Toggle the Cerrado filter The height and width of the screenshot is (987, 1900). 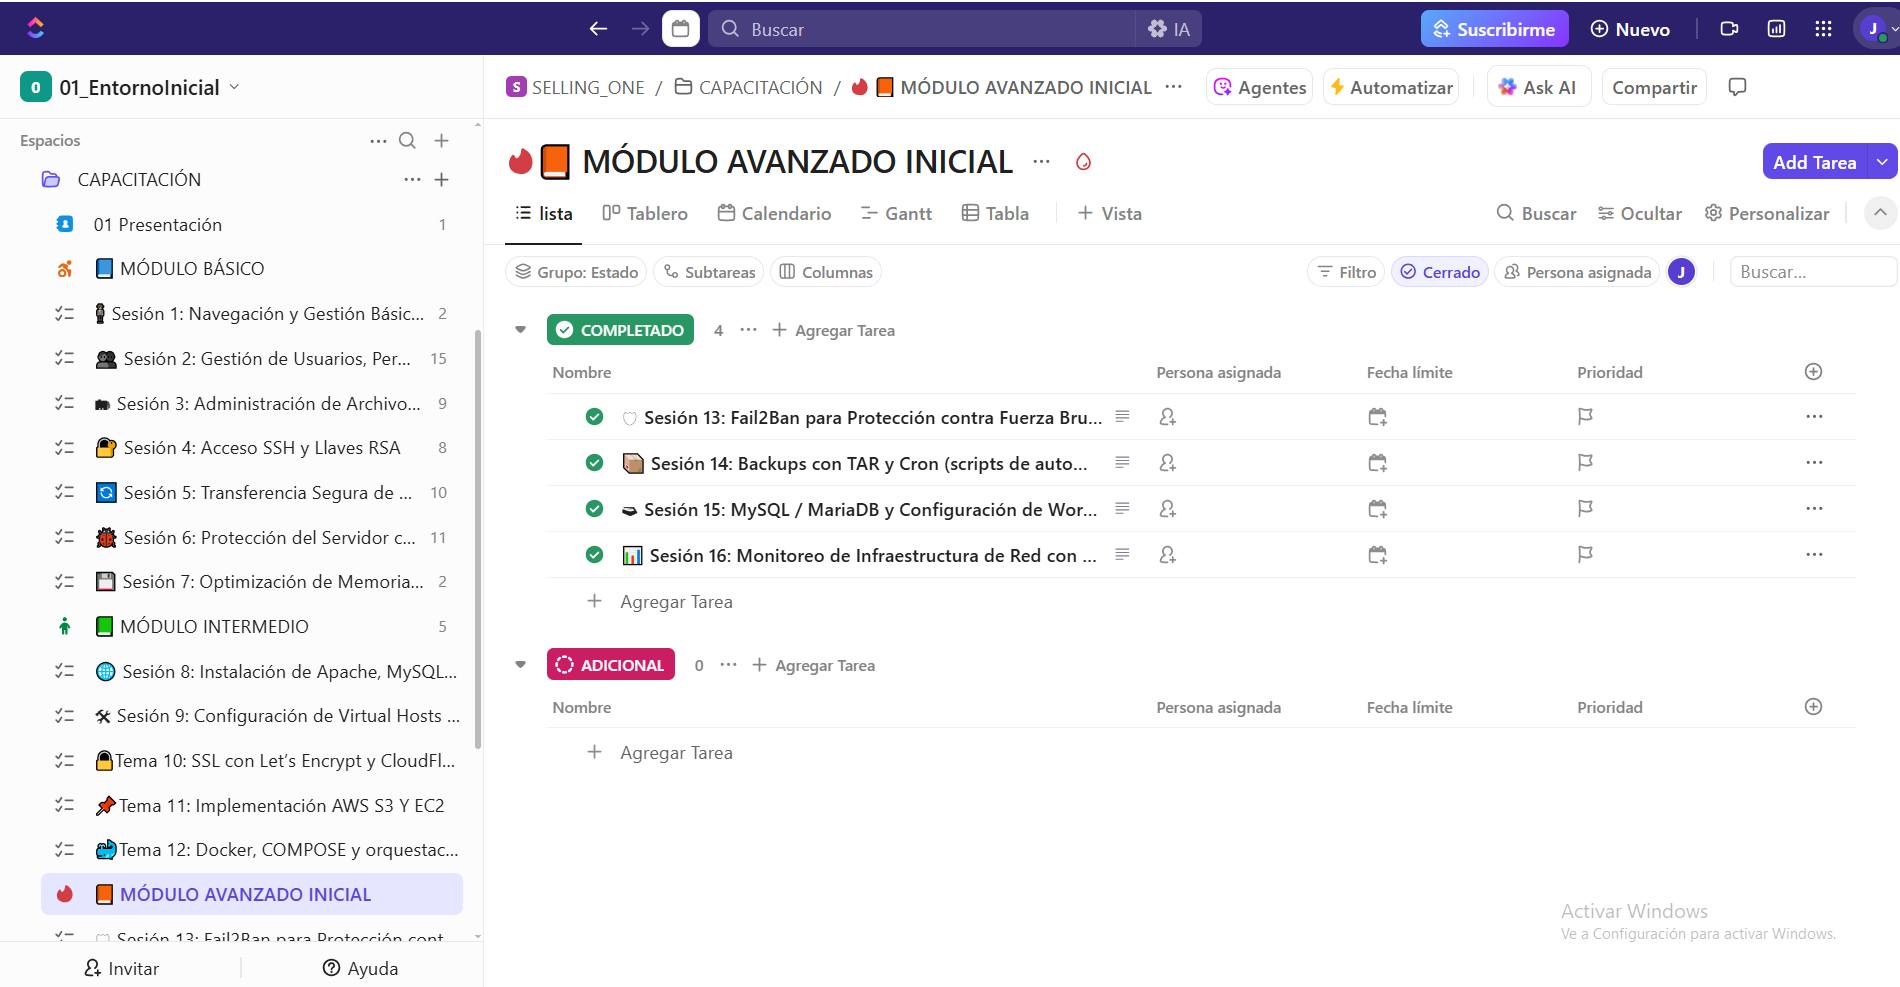pos(1440,272)
